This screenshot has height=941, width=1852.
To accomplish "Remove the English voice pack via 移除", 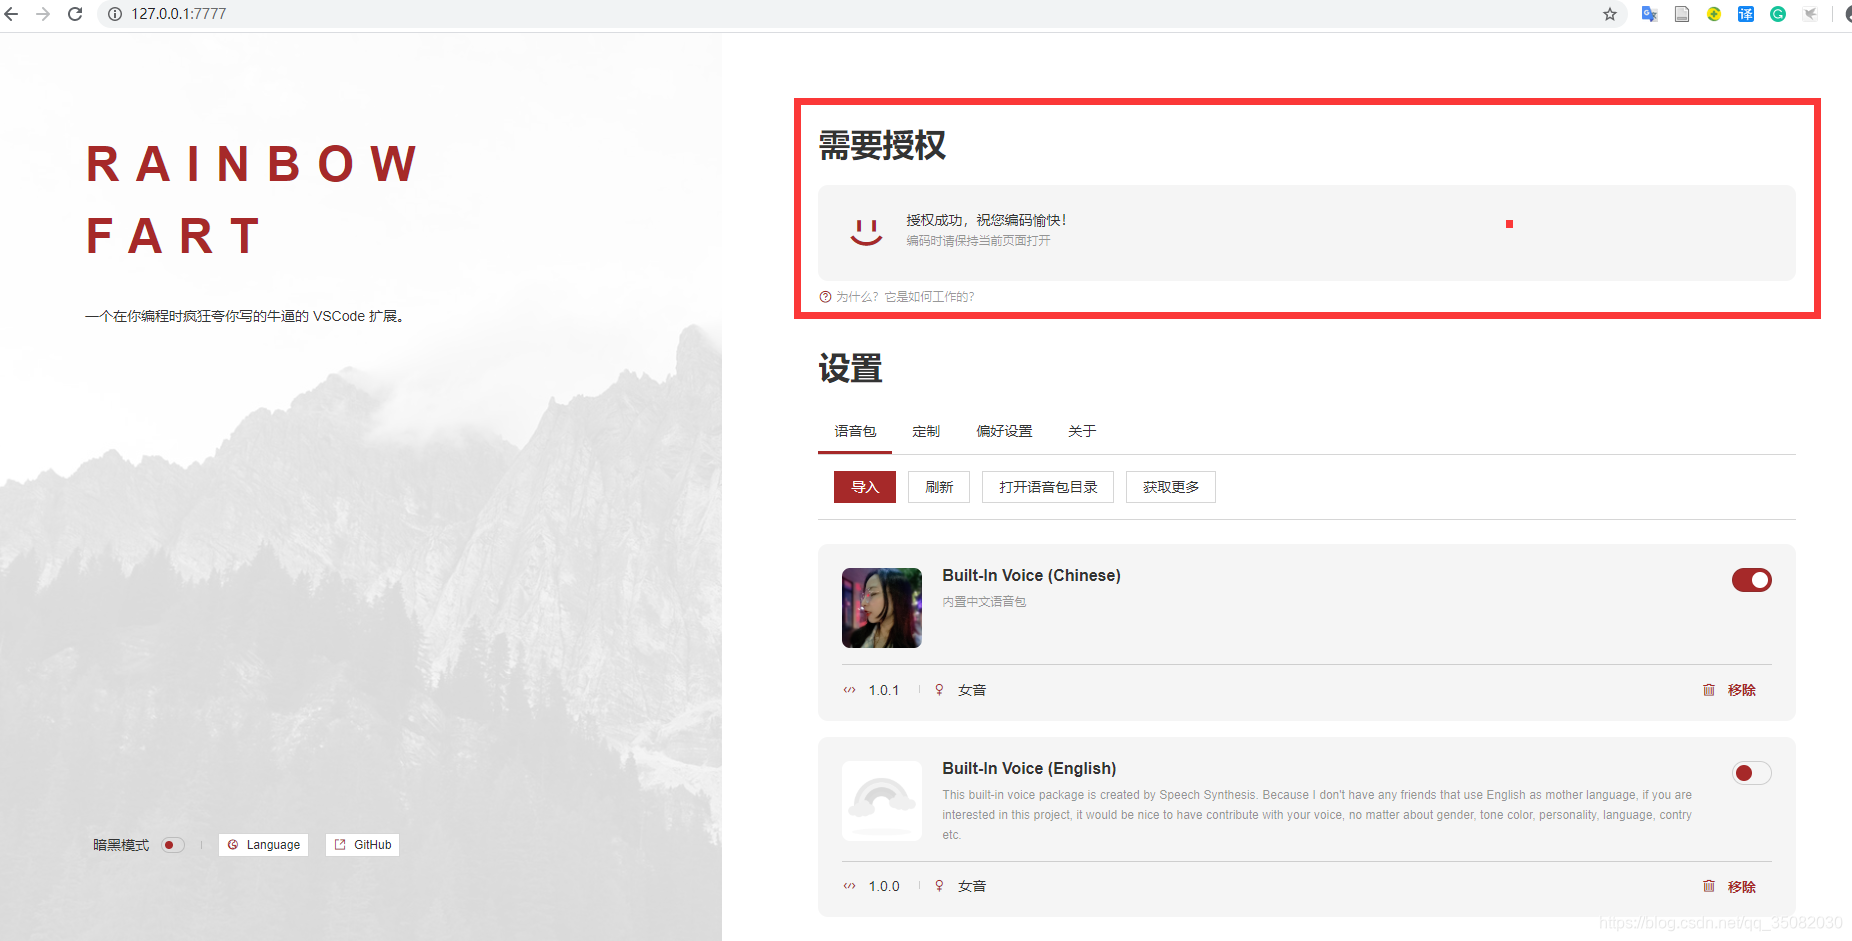I will pyautogui.click(x=1742, y=887).
